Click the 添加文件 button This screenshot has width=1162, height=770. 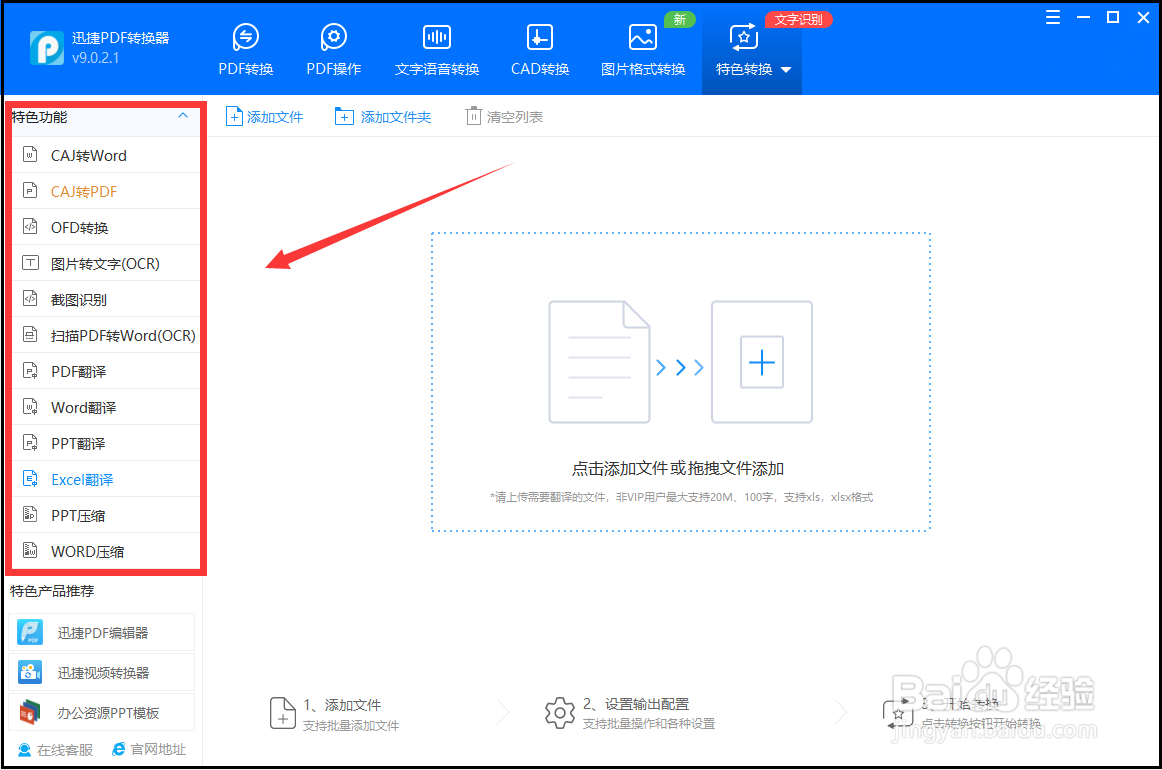pos(265,116)
